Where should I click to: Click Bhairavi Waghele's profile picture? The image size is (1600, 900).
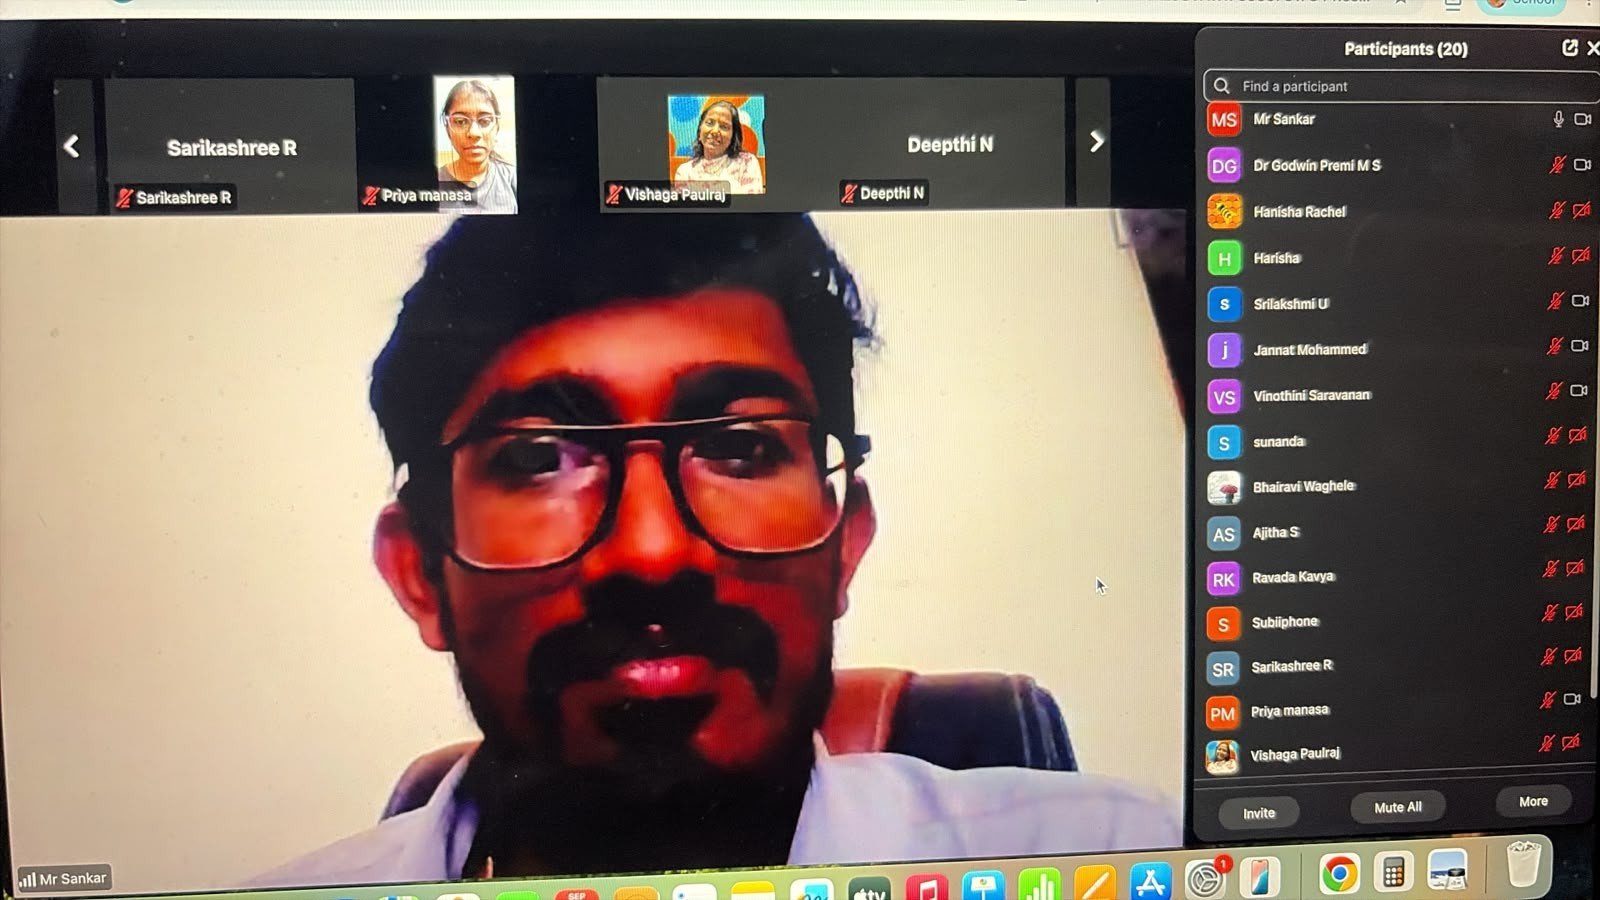[x=1224, y=488]
